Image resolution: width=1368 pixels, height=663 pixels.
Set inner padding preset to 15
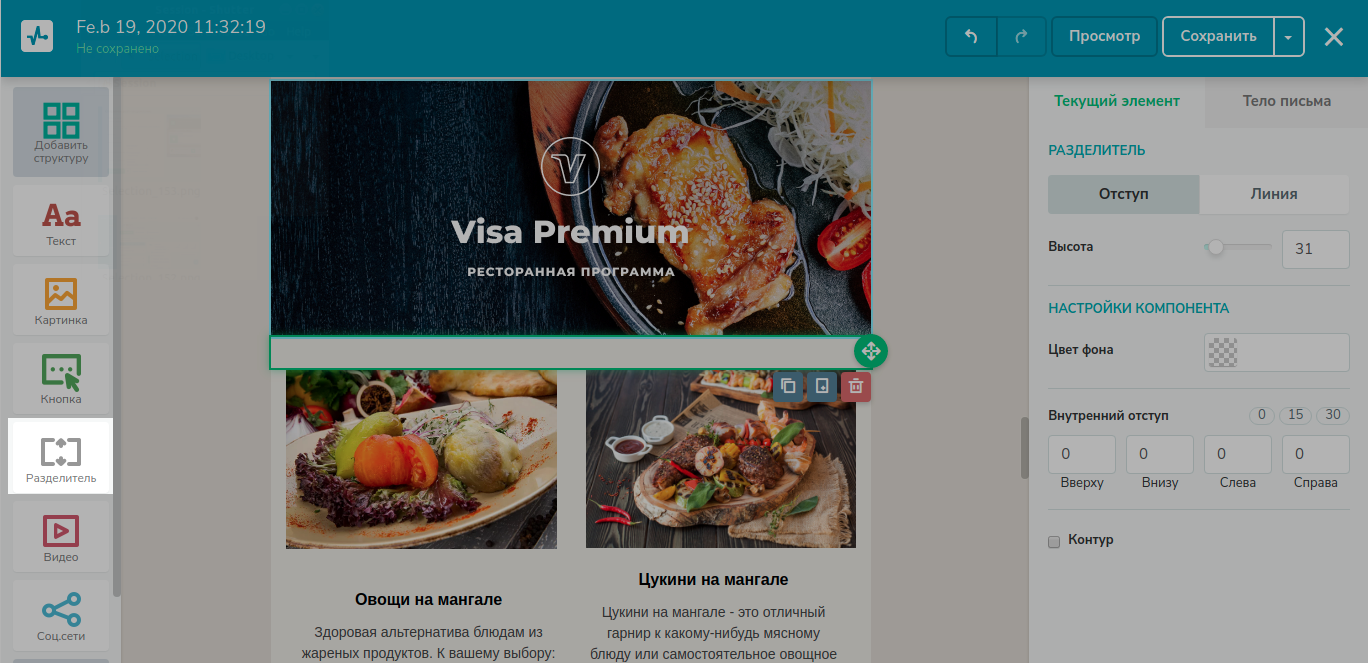pos(1296,415)
